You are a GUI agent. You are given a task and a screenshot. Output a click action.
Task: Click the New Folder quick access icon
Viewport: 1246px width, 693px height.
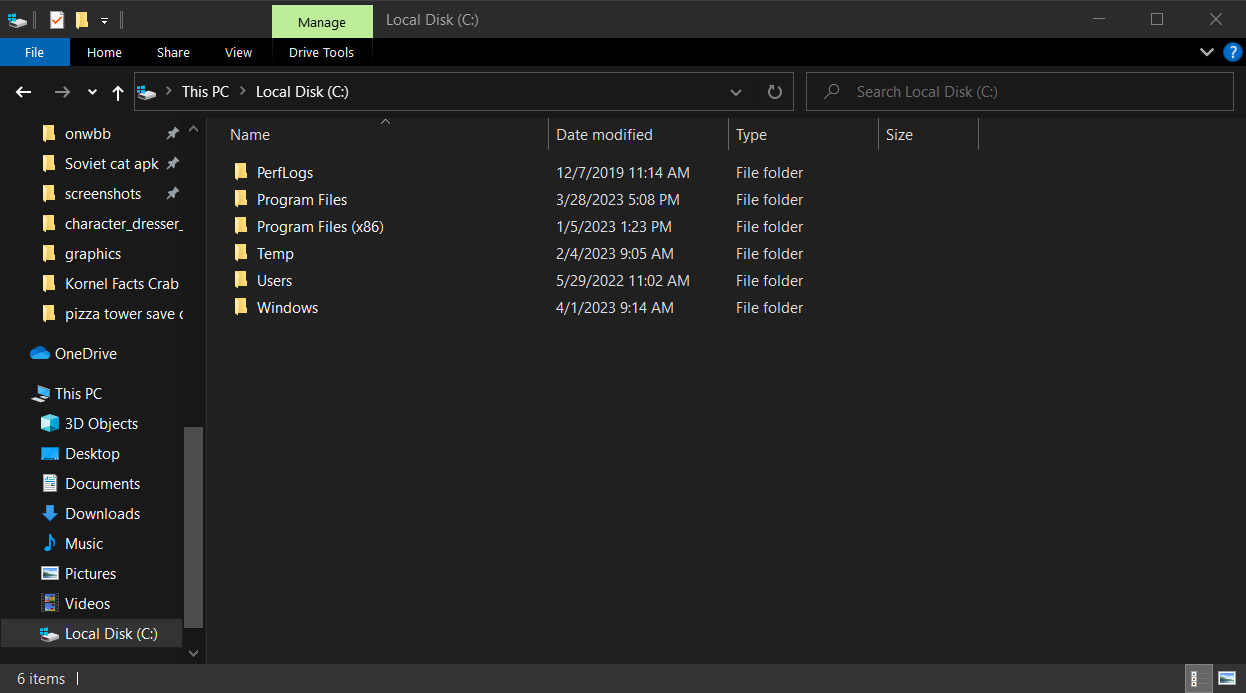(82, 20)
